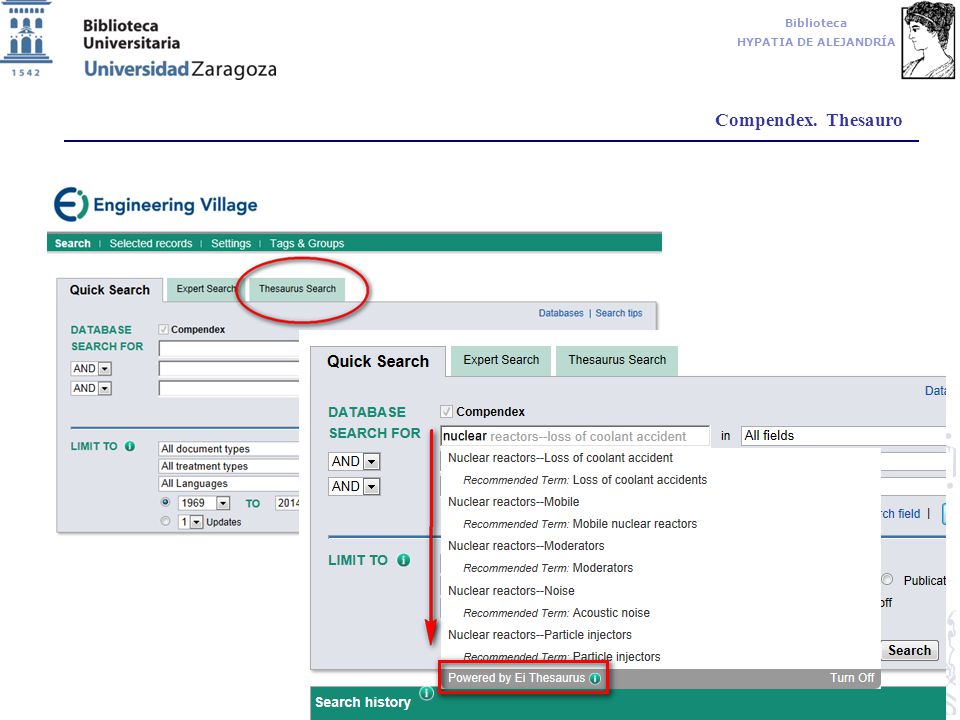Click Turn Off in the thesaurus suggestion bar

click(852, 678)
